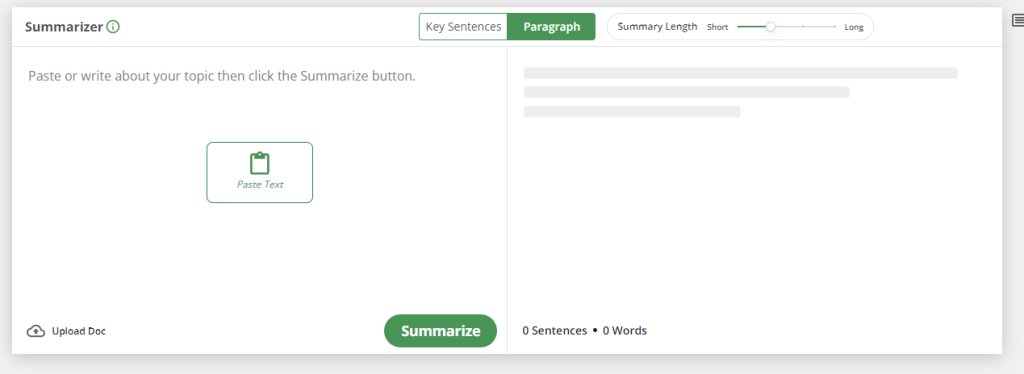Image resolution: width=1024 pixels, height=374 pixels.
Task: Click the info icon beside Summarizer
Action: point(113,27)
